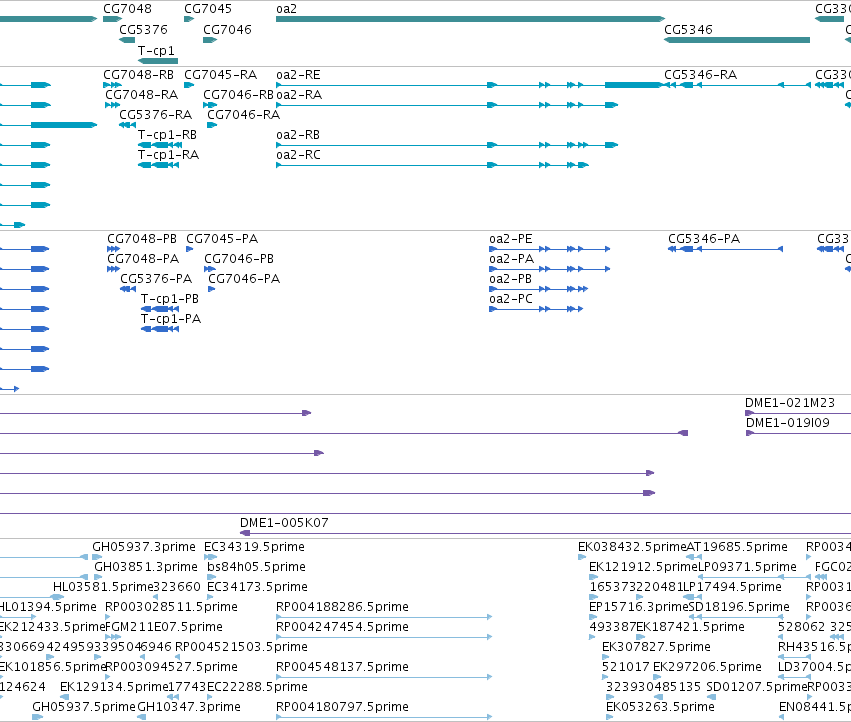Click the EK307827.5prime EST label
Screen dimensions: 851x722
coord(656,647)
